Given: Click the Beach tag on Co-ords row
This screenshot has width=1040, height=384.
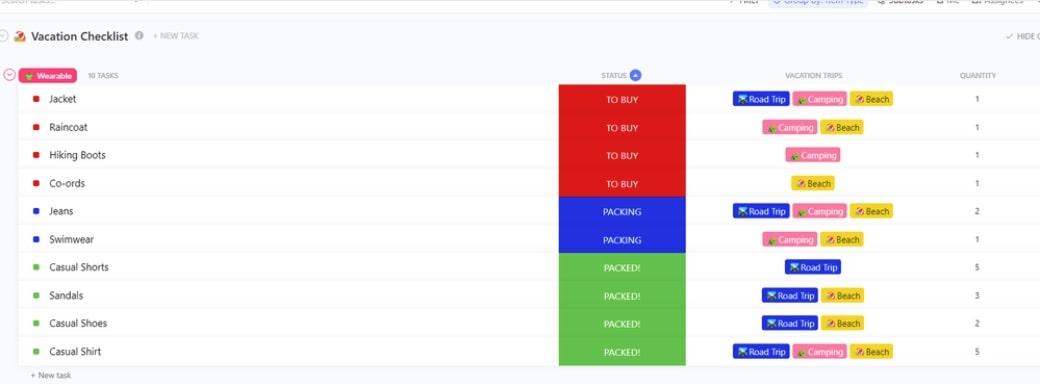Looking at the screenshot, I should 812,183.
